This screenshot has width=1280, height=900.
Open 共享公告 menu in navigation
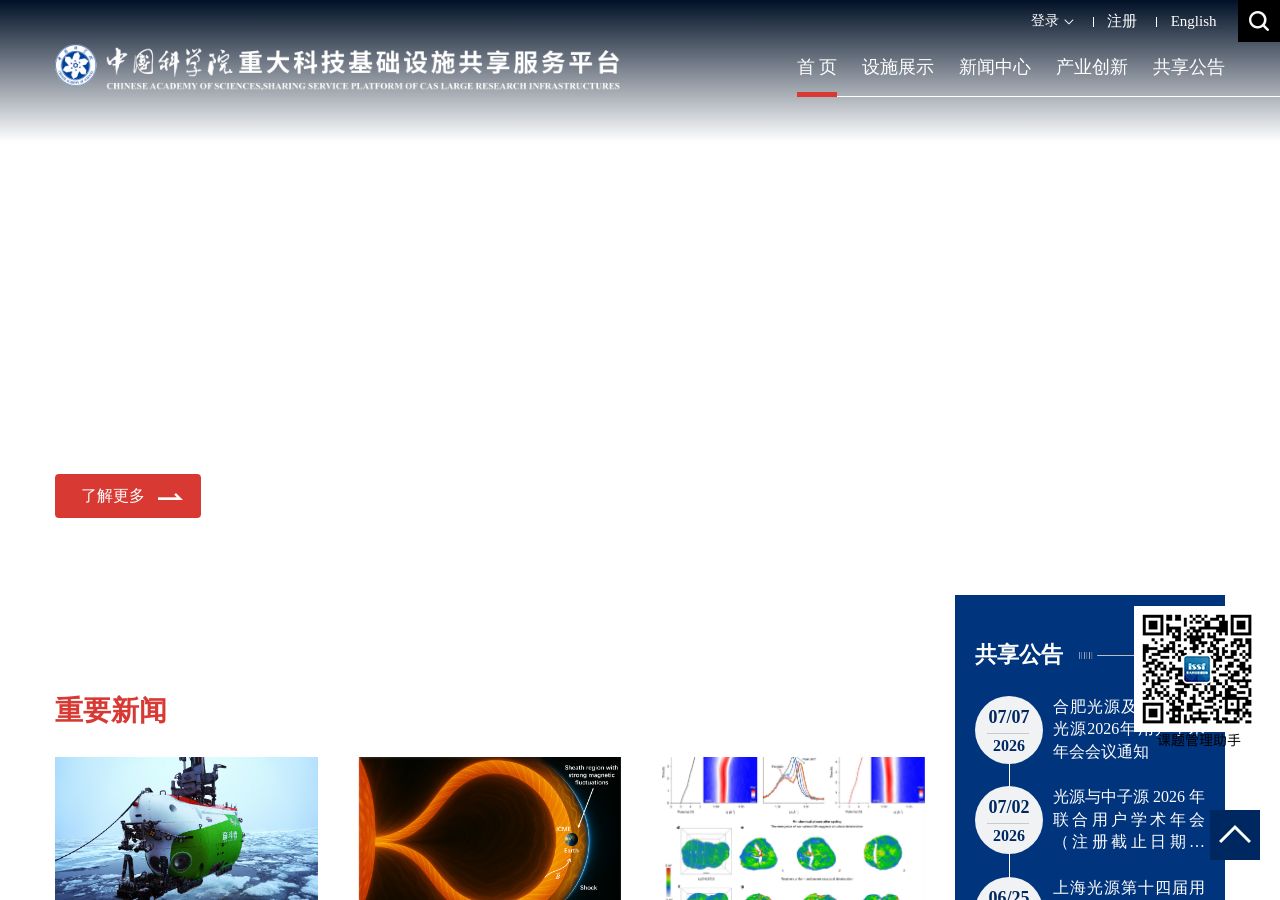pos(1189,68)
